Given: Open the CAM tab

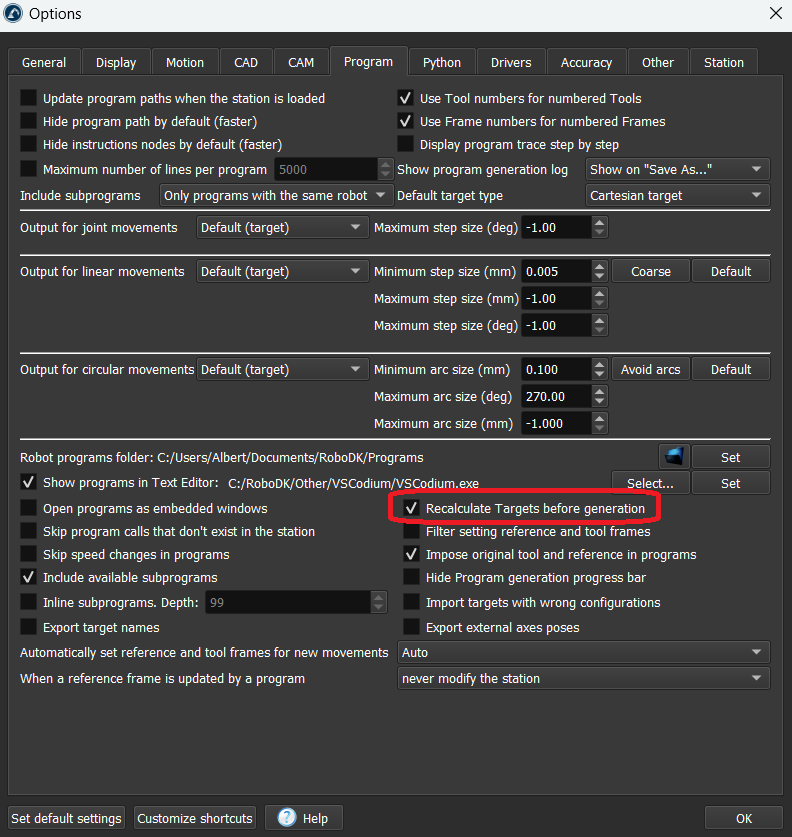Looking at the screenshot, I should tap(301, 62).
